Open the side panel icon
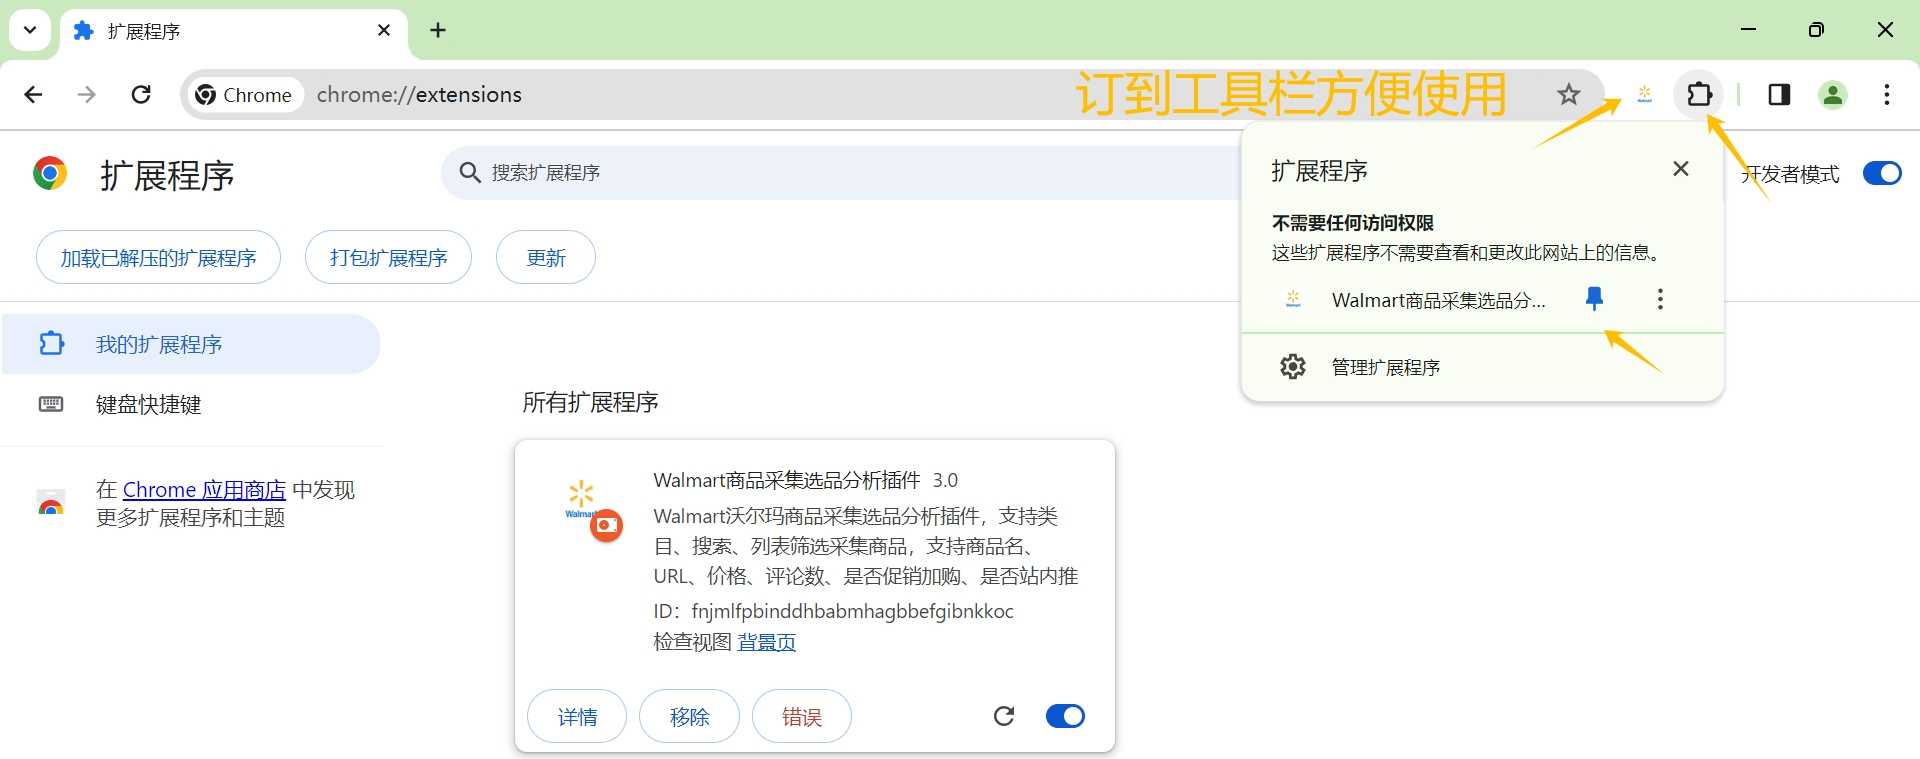This screenshot has height=759, width=1920. 1779,95
